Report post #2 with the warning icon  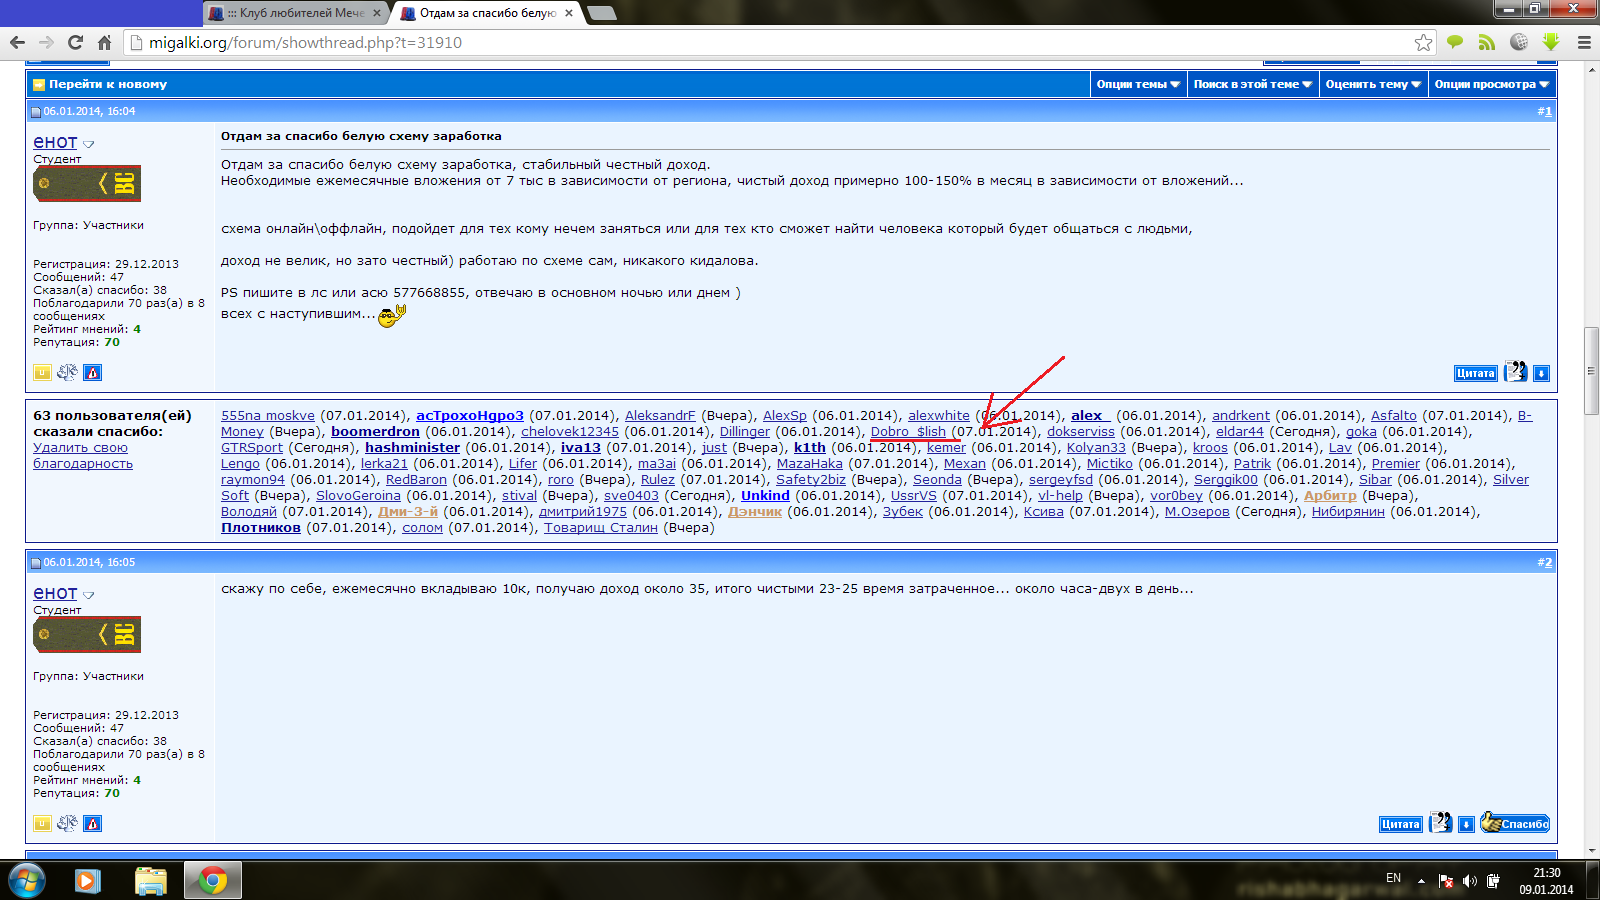93,824
